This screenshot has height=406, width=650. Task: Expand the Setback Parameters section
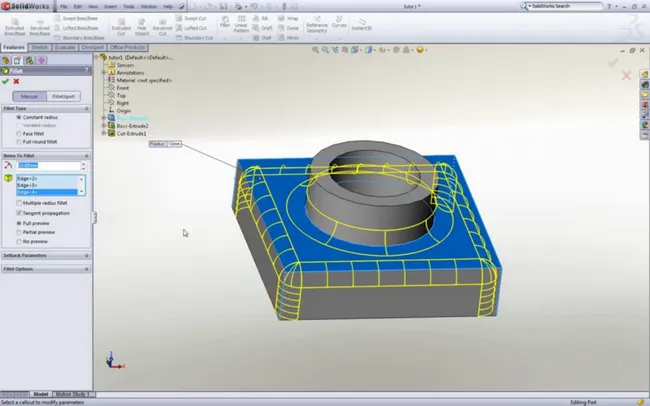click(87, 255)
